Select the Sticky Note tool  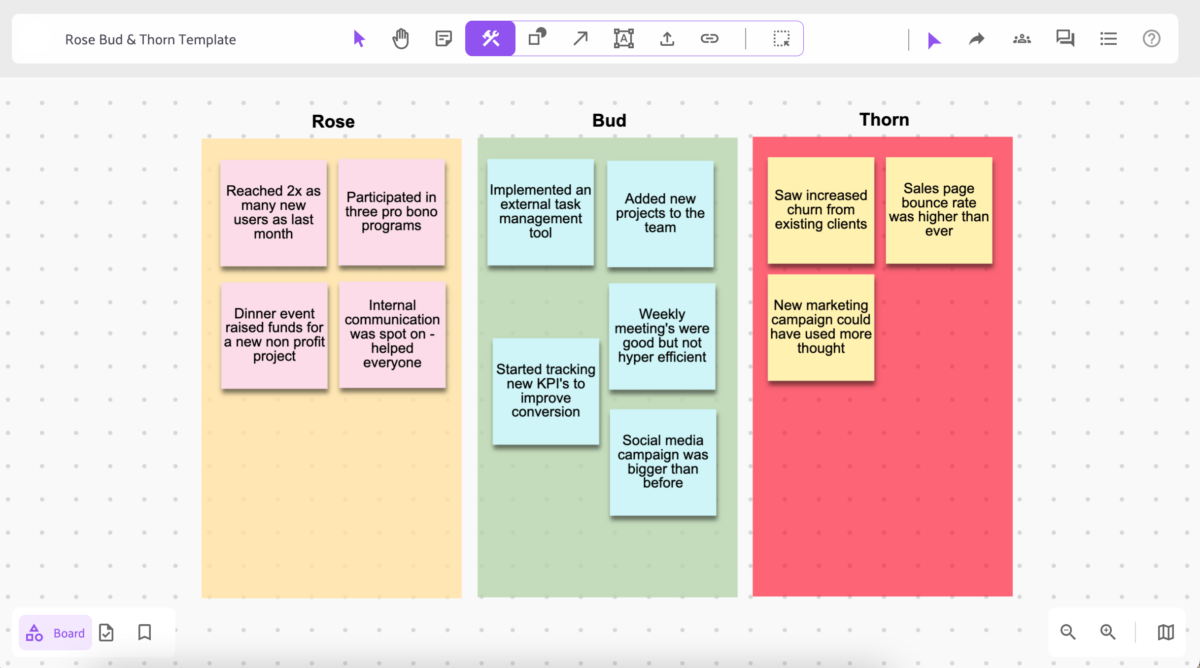tap(443, 38)
